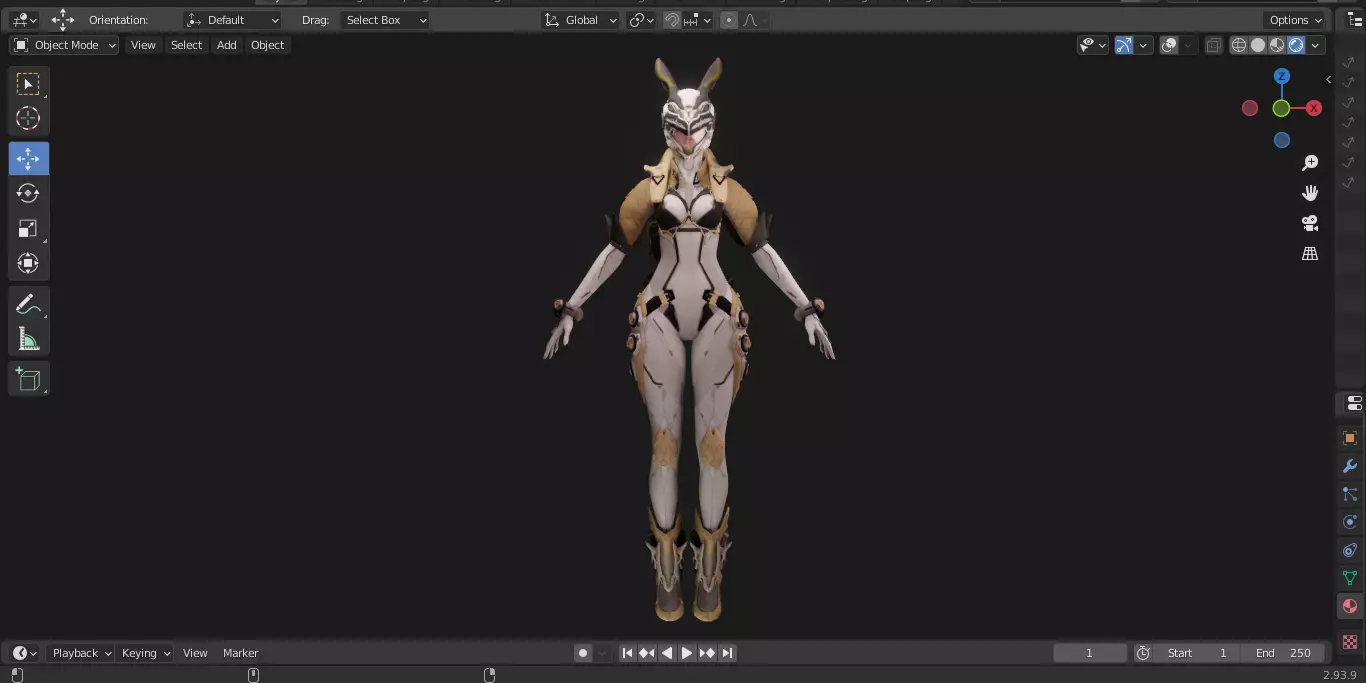Open the Object Mode dropdown

(64, 45)
